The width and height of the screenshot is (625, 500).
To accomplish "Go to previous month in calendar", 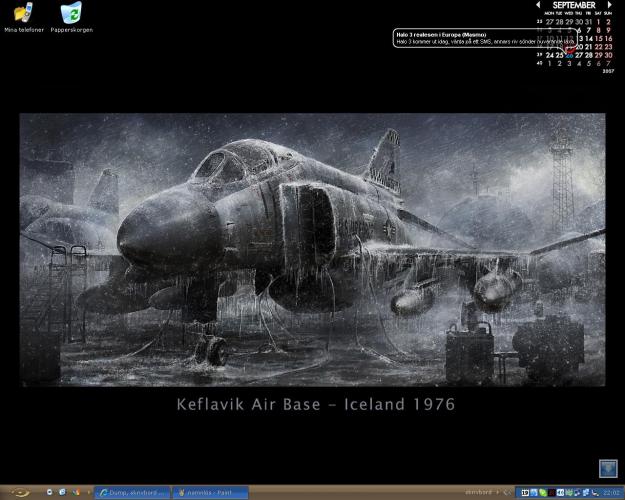I will coord(539,5).
